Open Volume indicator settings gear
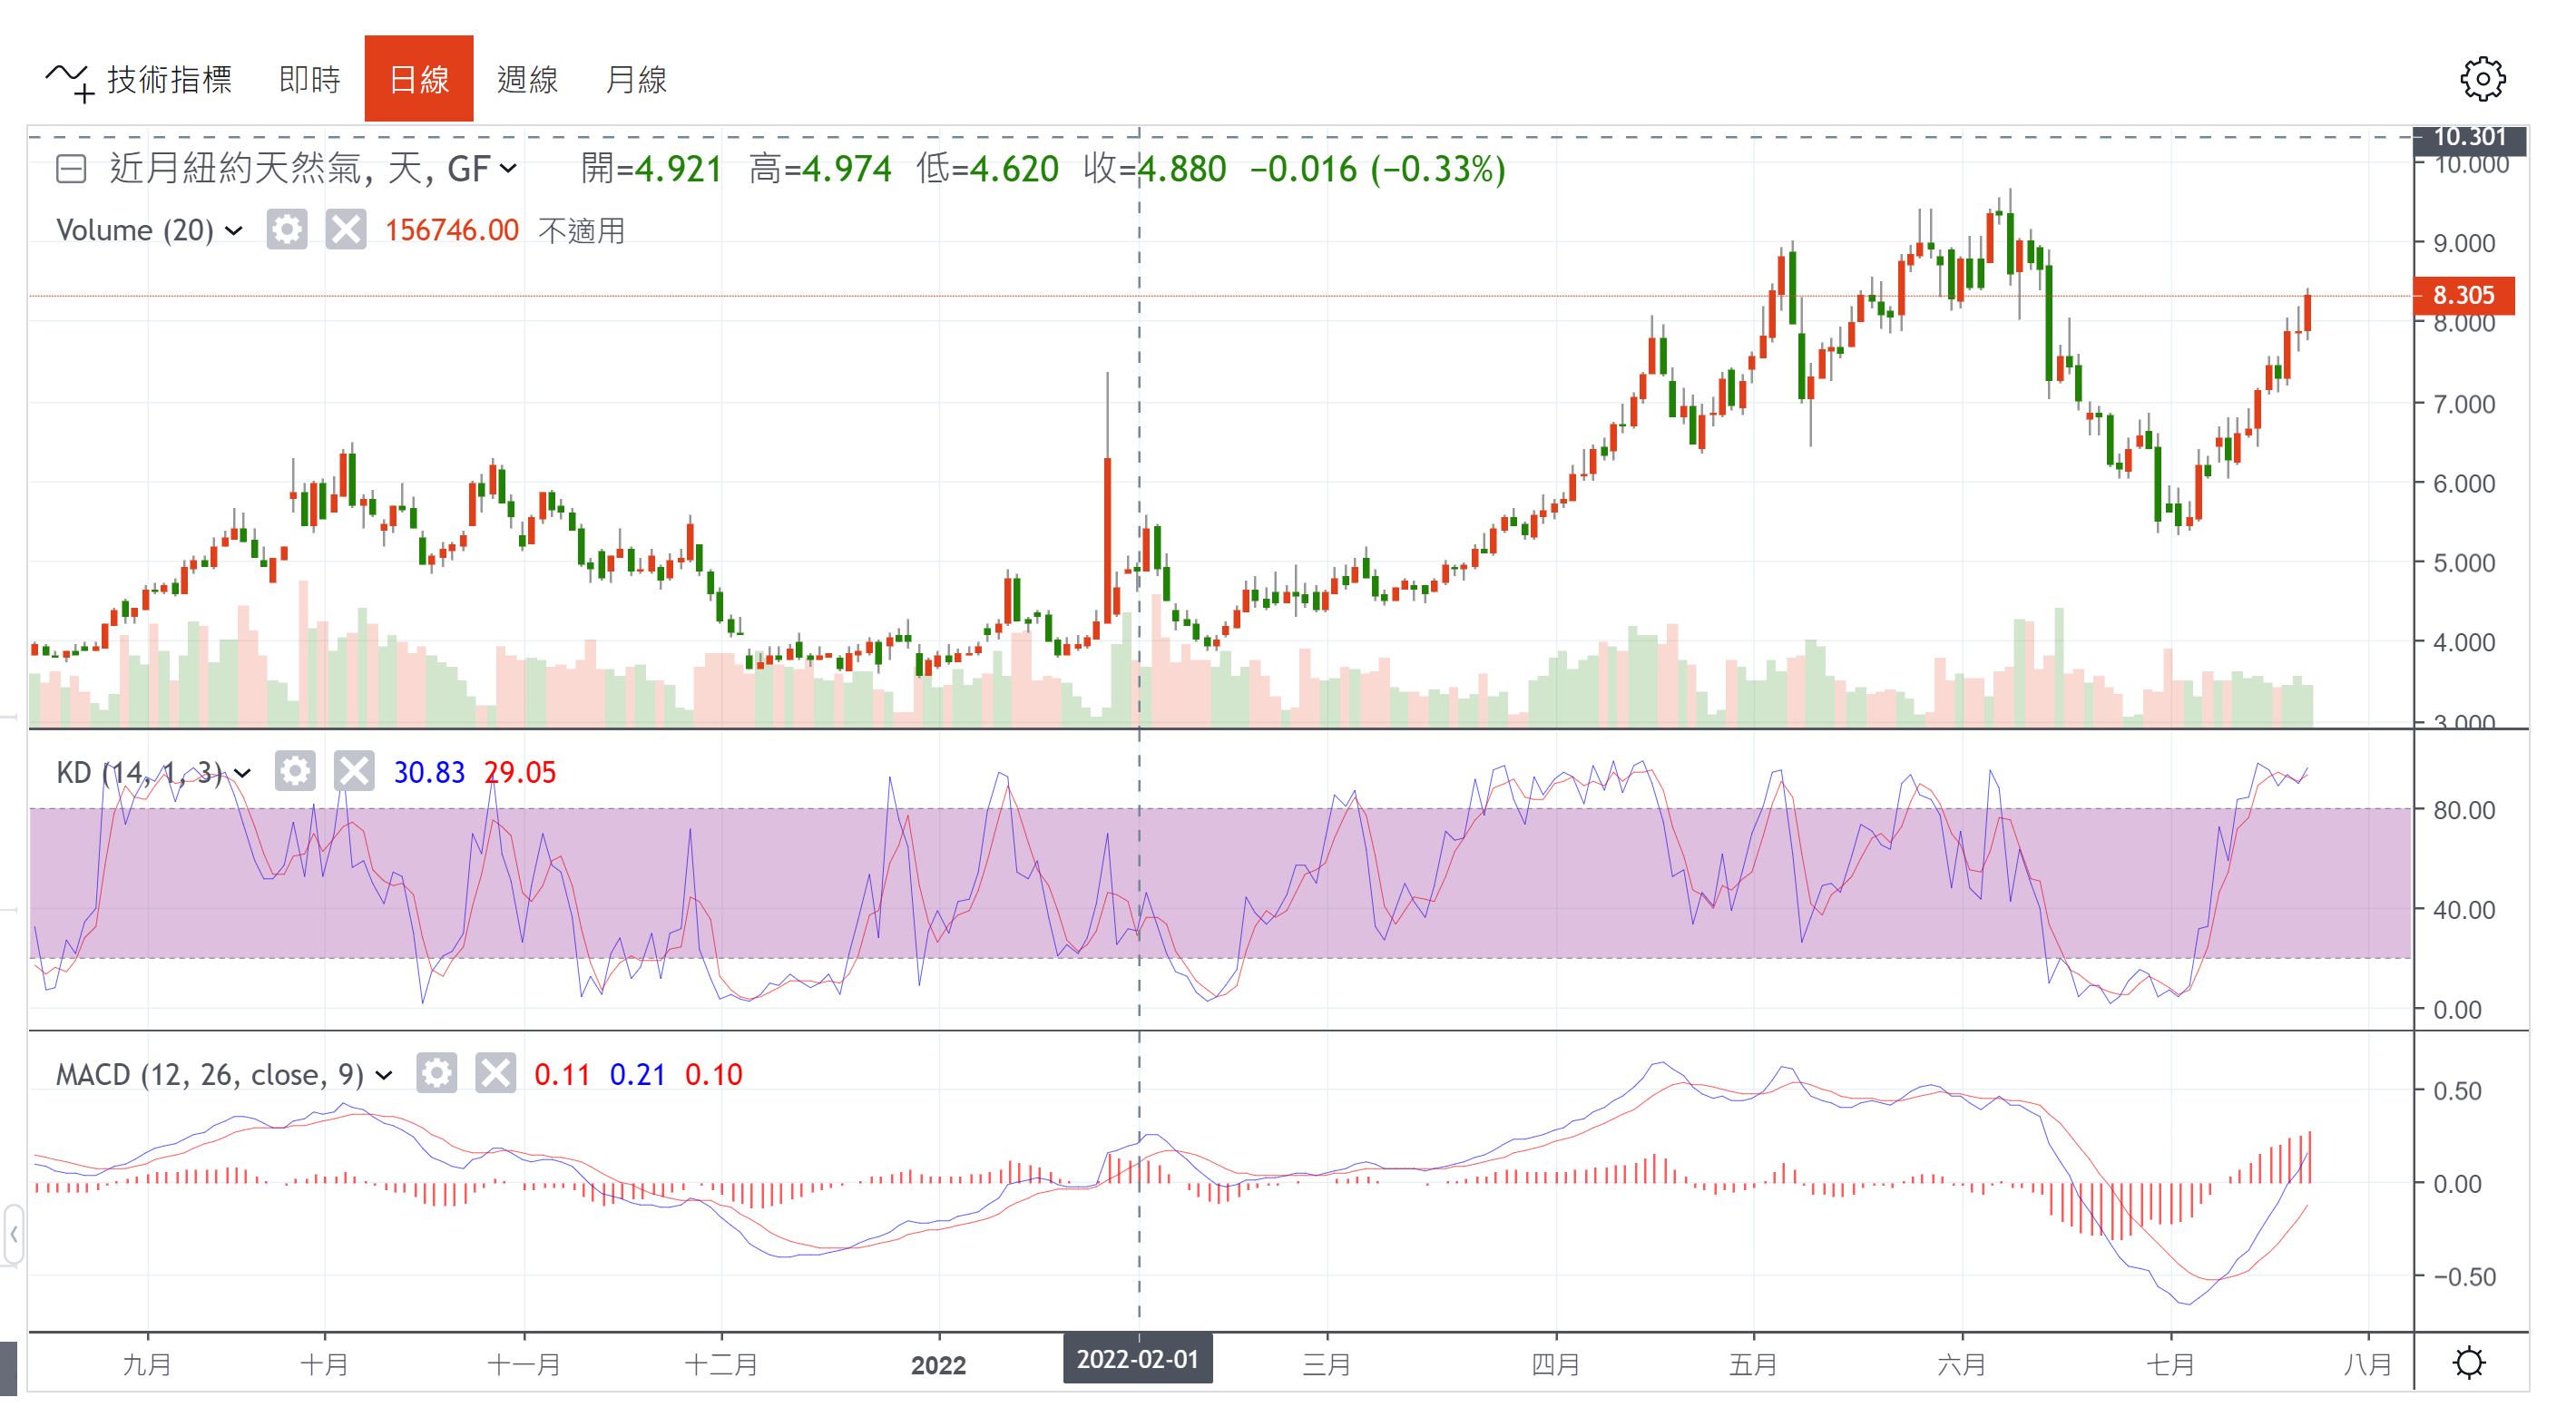This screenshot has height=1417, width=2576. 287,230
